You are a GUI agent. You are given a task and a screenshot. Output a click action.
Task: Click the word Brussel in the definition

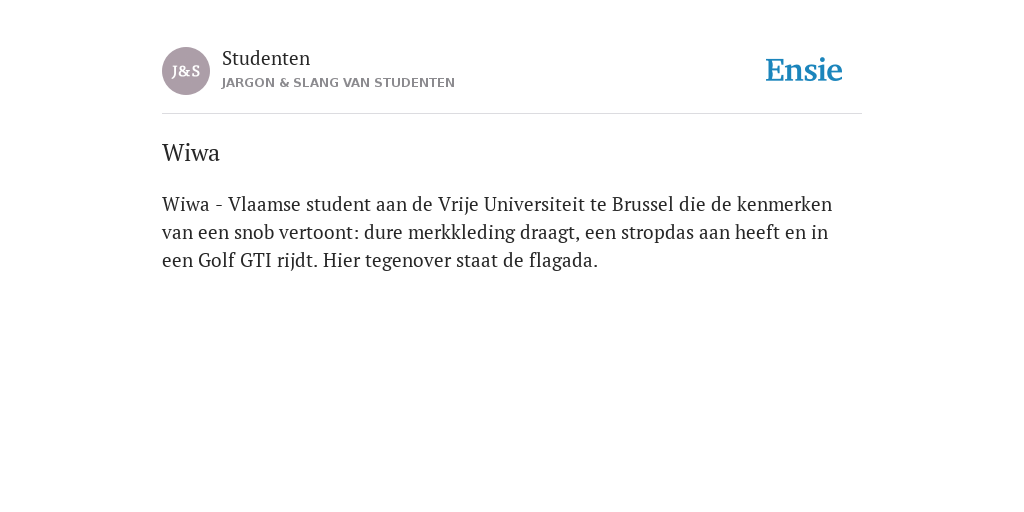click(x=643, y=204)
